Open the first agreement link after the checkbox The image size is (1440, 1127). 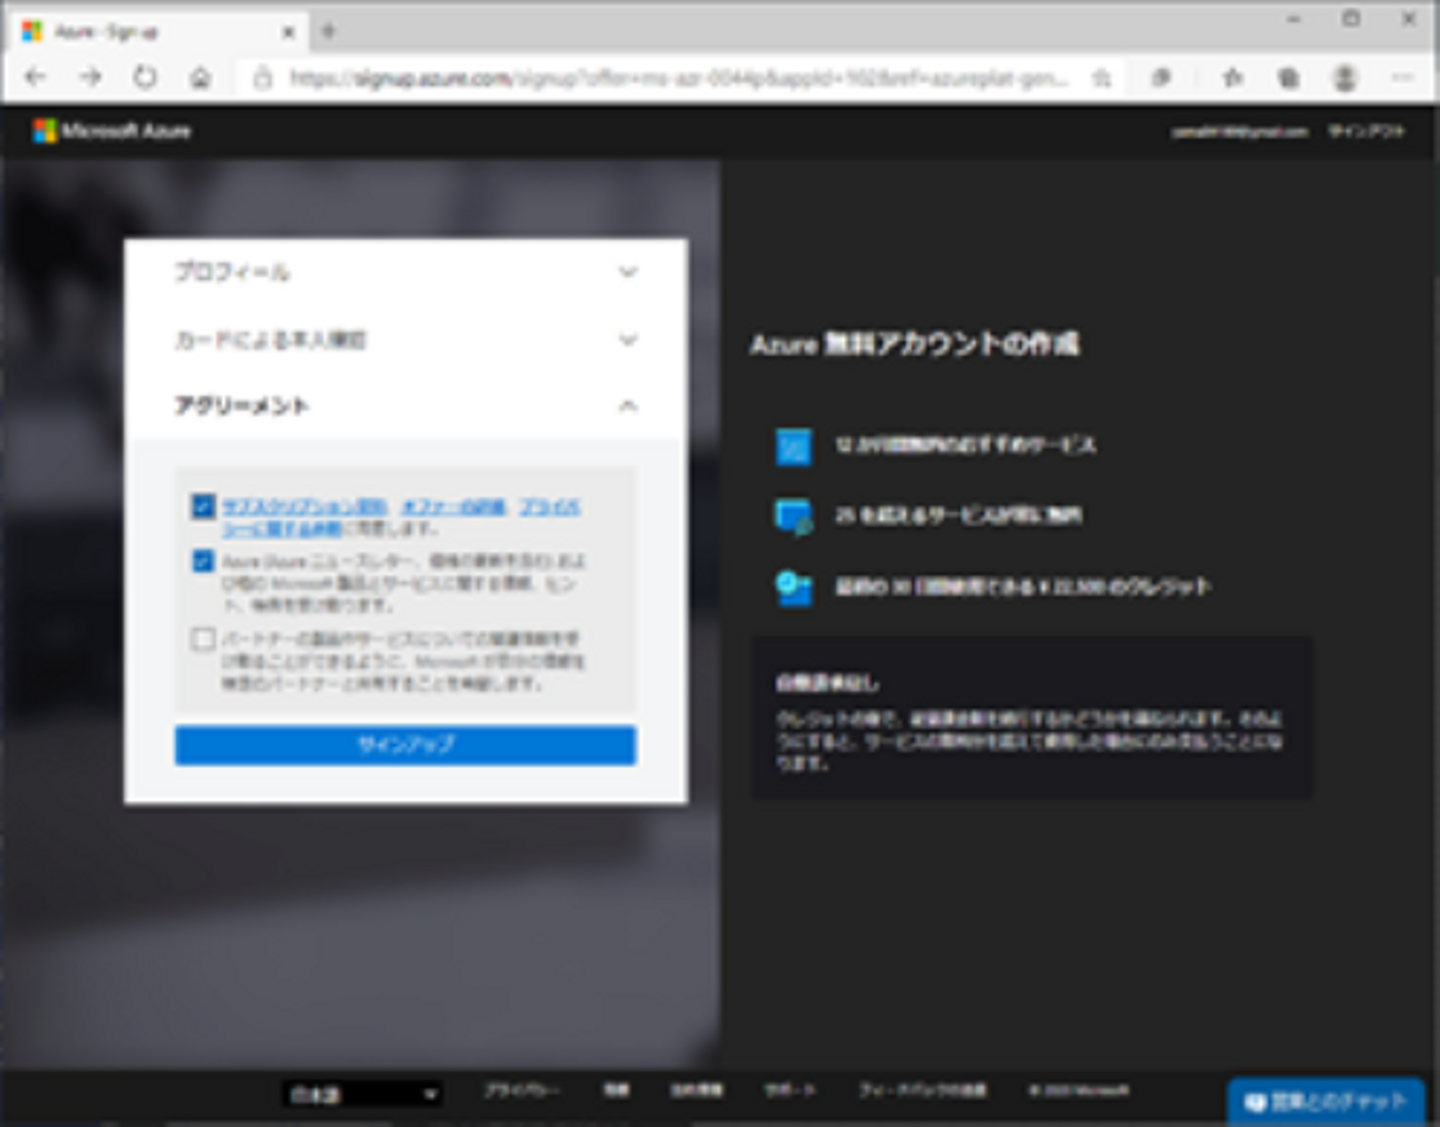(x=304, y=506)
